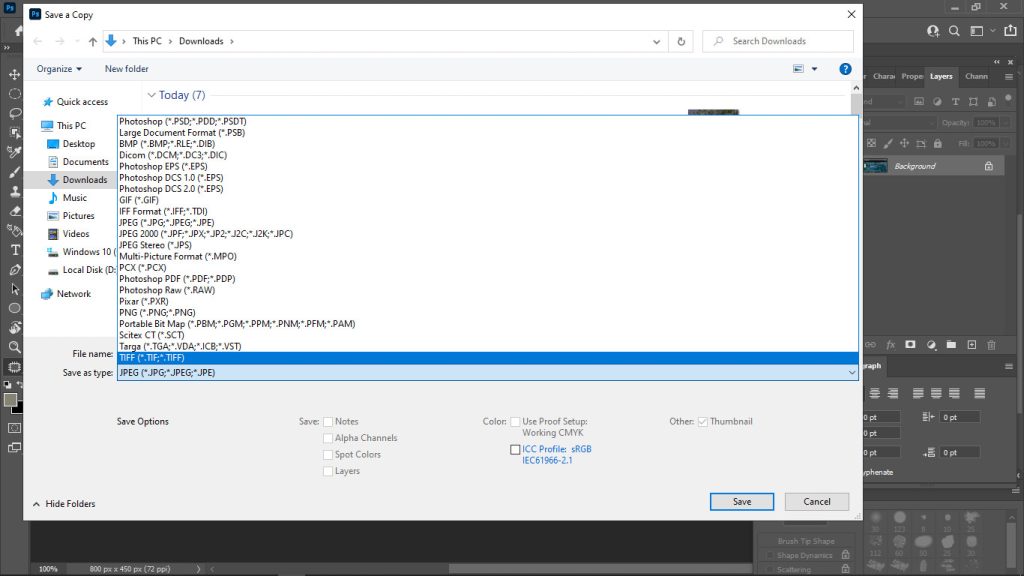Open the Organize dropdown menu
Image resolution: width=1024 pixels, height=576 pixels.
[59, 69]
